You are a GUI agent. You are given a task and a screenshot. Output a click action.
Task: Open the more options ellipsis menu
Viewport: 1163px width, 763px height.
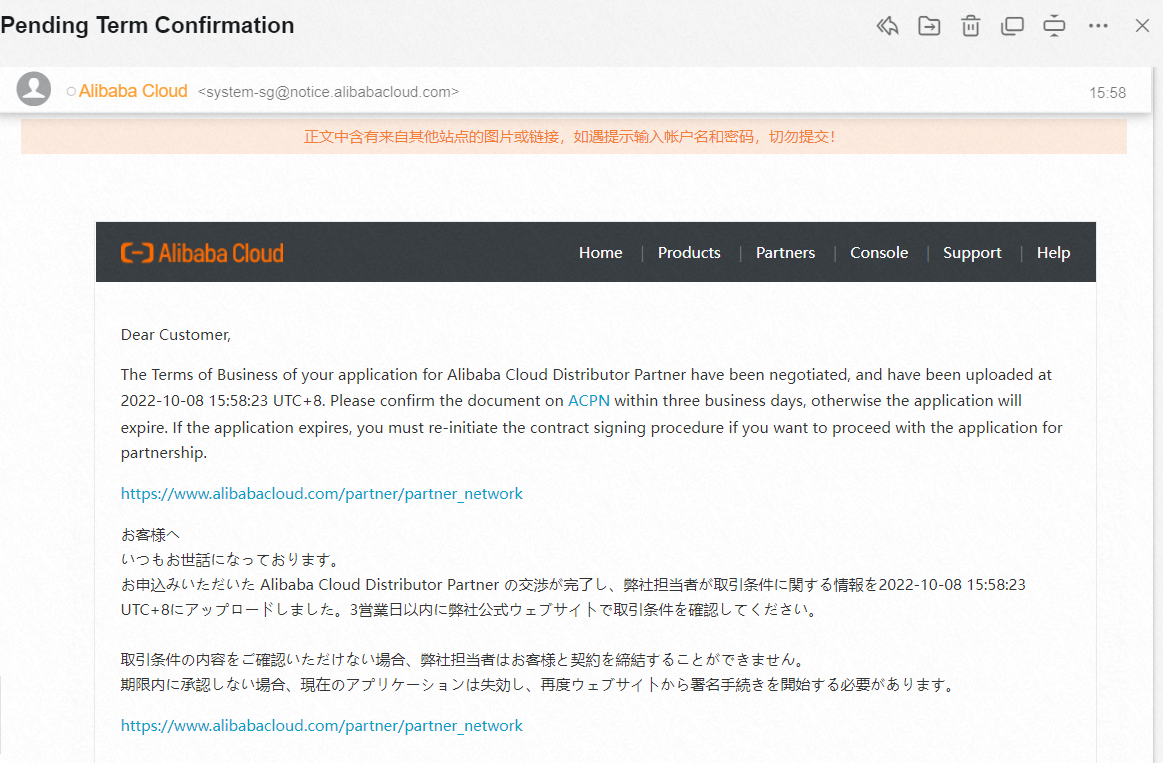click(1098, 26)
